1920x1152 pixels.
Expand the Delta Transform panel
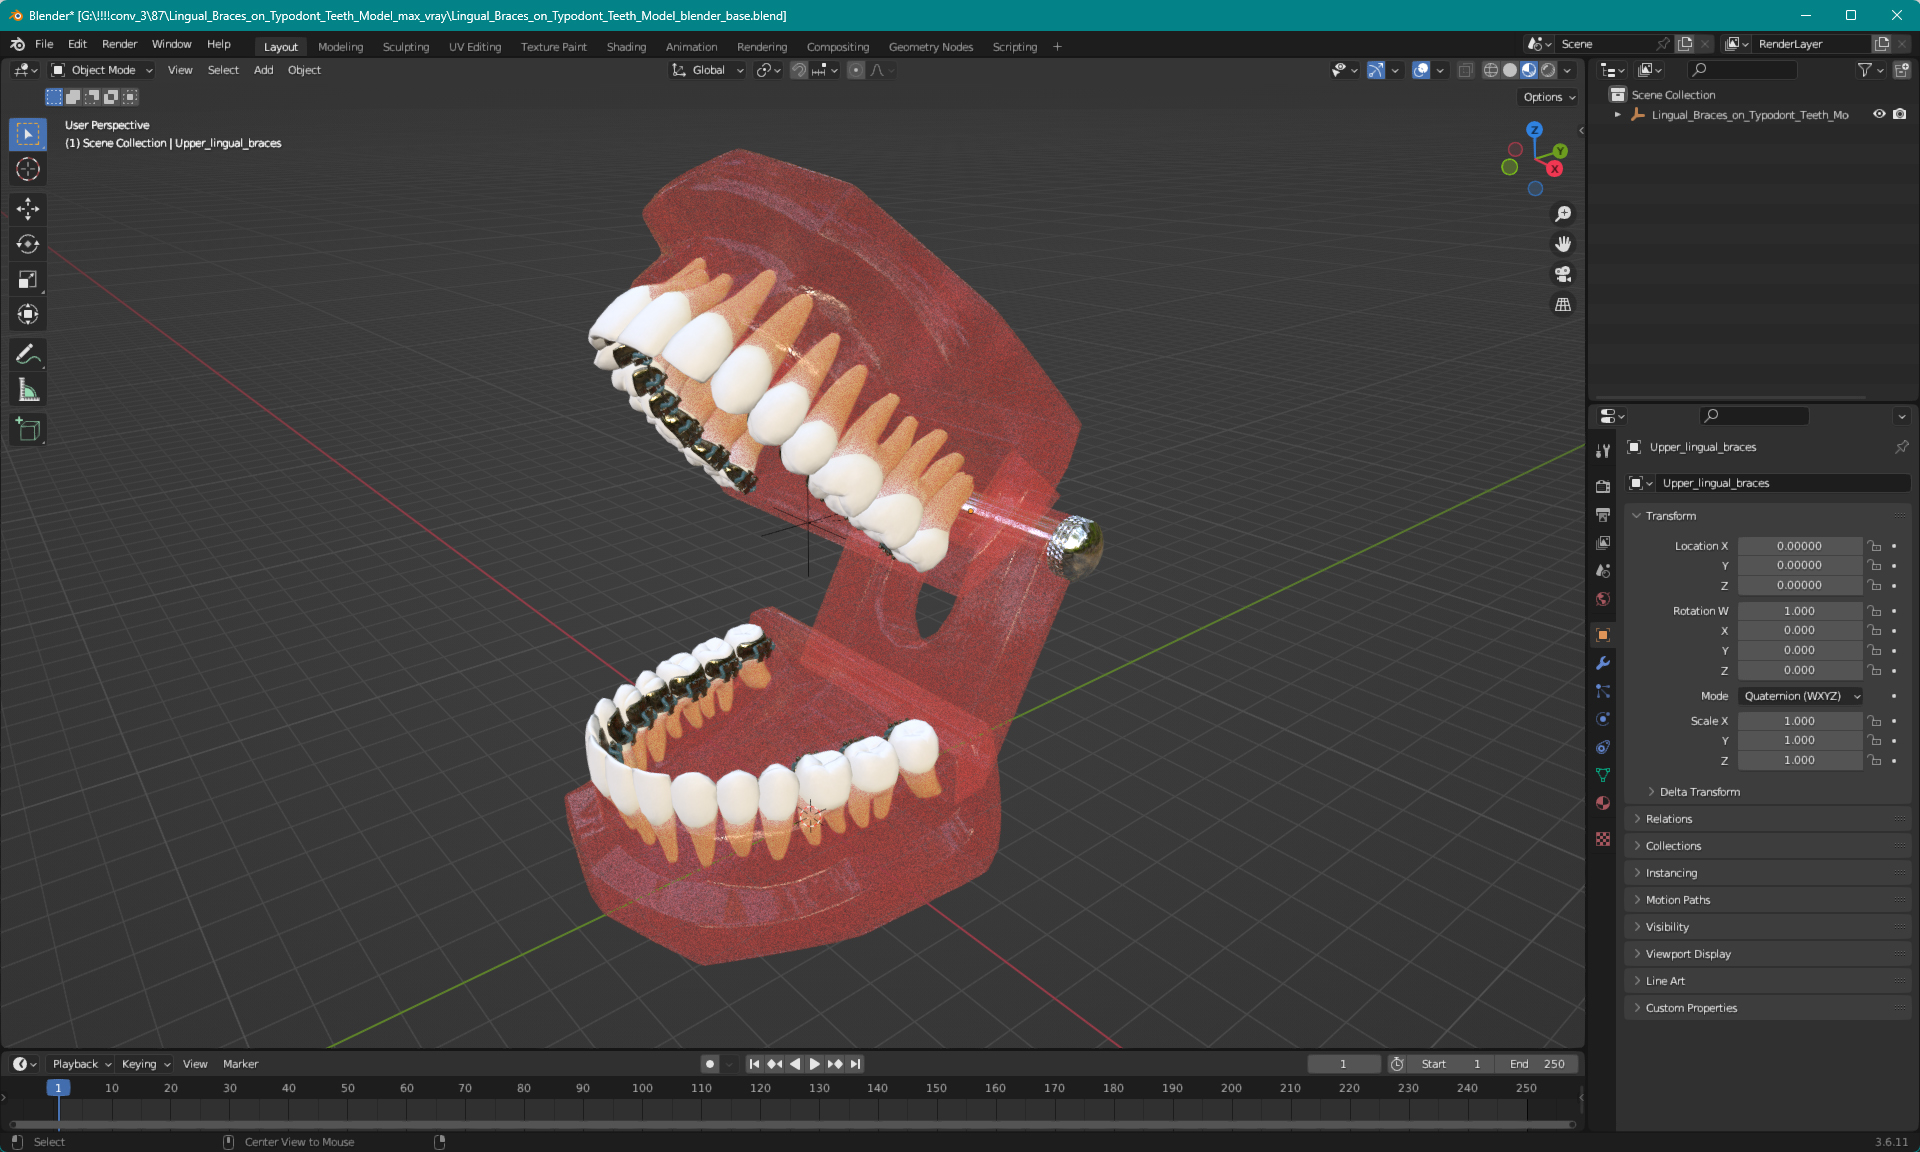click(1699, 792)
